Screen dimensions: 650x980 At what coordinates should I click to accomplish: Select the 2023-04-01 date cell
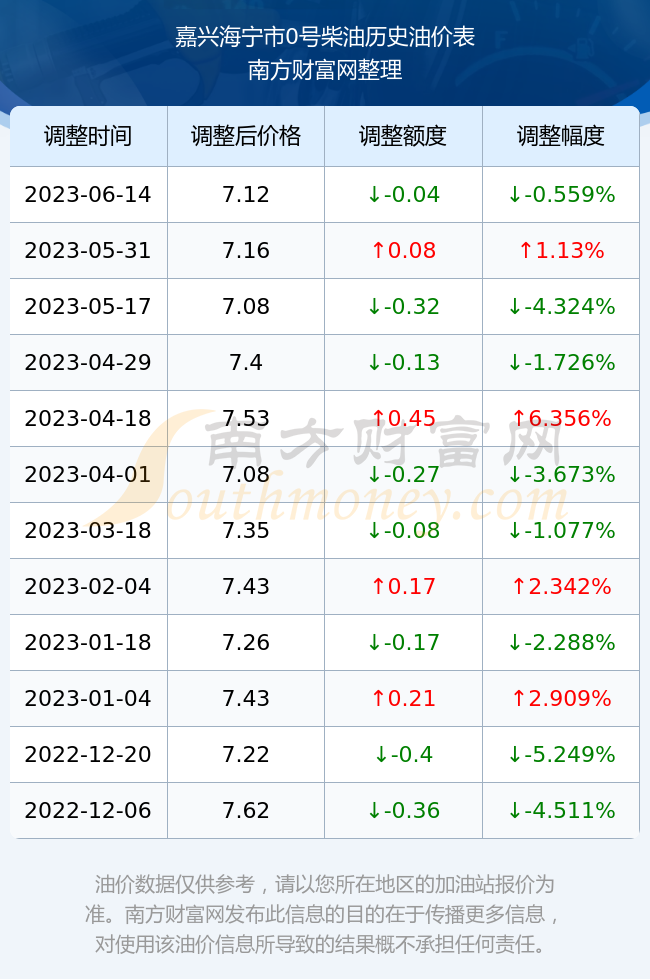point(88,474)
